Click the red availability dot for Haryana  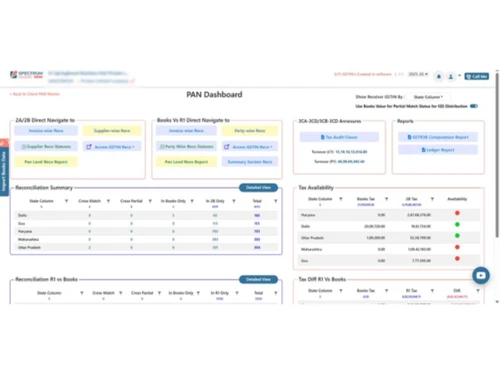pyautogui.click(x=457, y=213)
